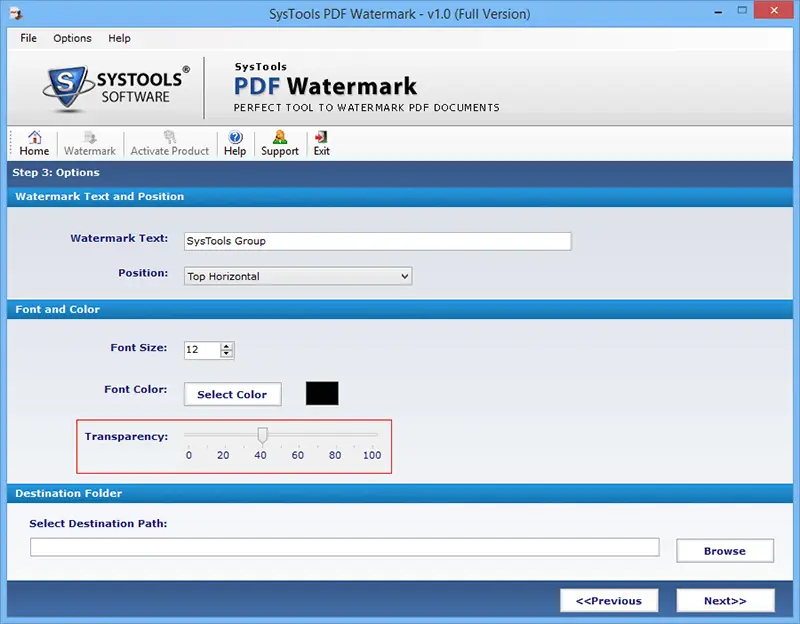This screenshot has width=800, height=624.
Task: Click the Exit toolbar icon
Action: coord(321,143)
